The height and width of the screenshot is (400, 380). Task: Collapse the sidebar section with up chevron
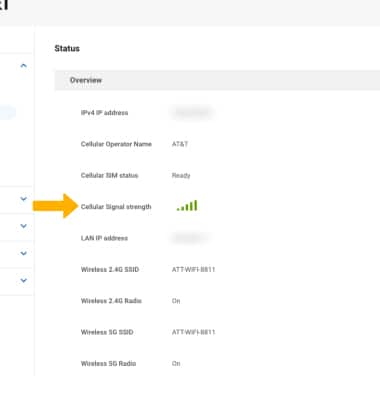(23, 65)
